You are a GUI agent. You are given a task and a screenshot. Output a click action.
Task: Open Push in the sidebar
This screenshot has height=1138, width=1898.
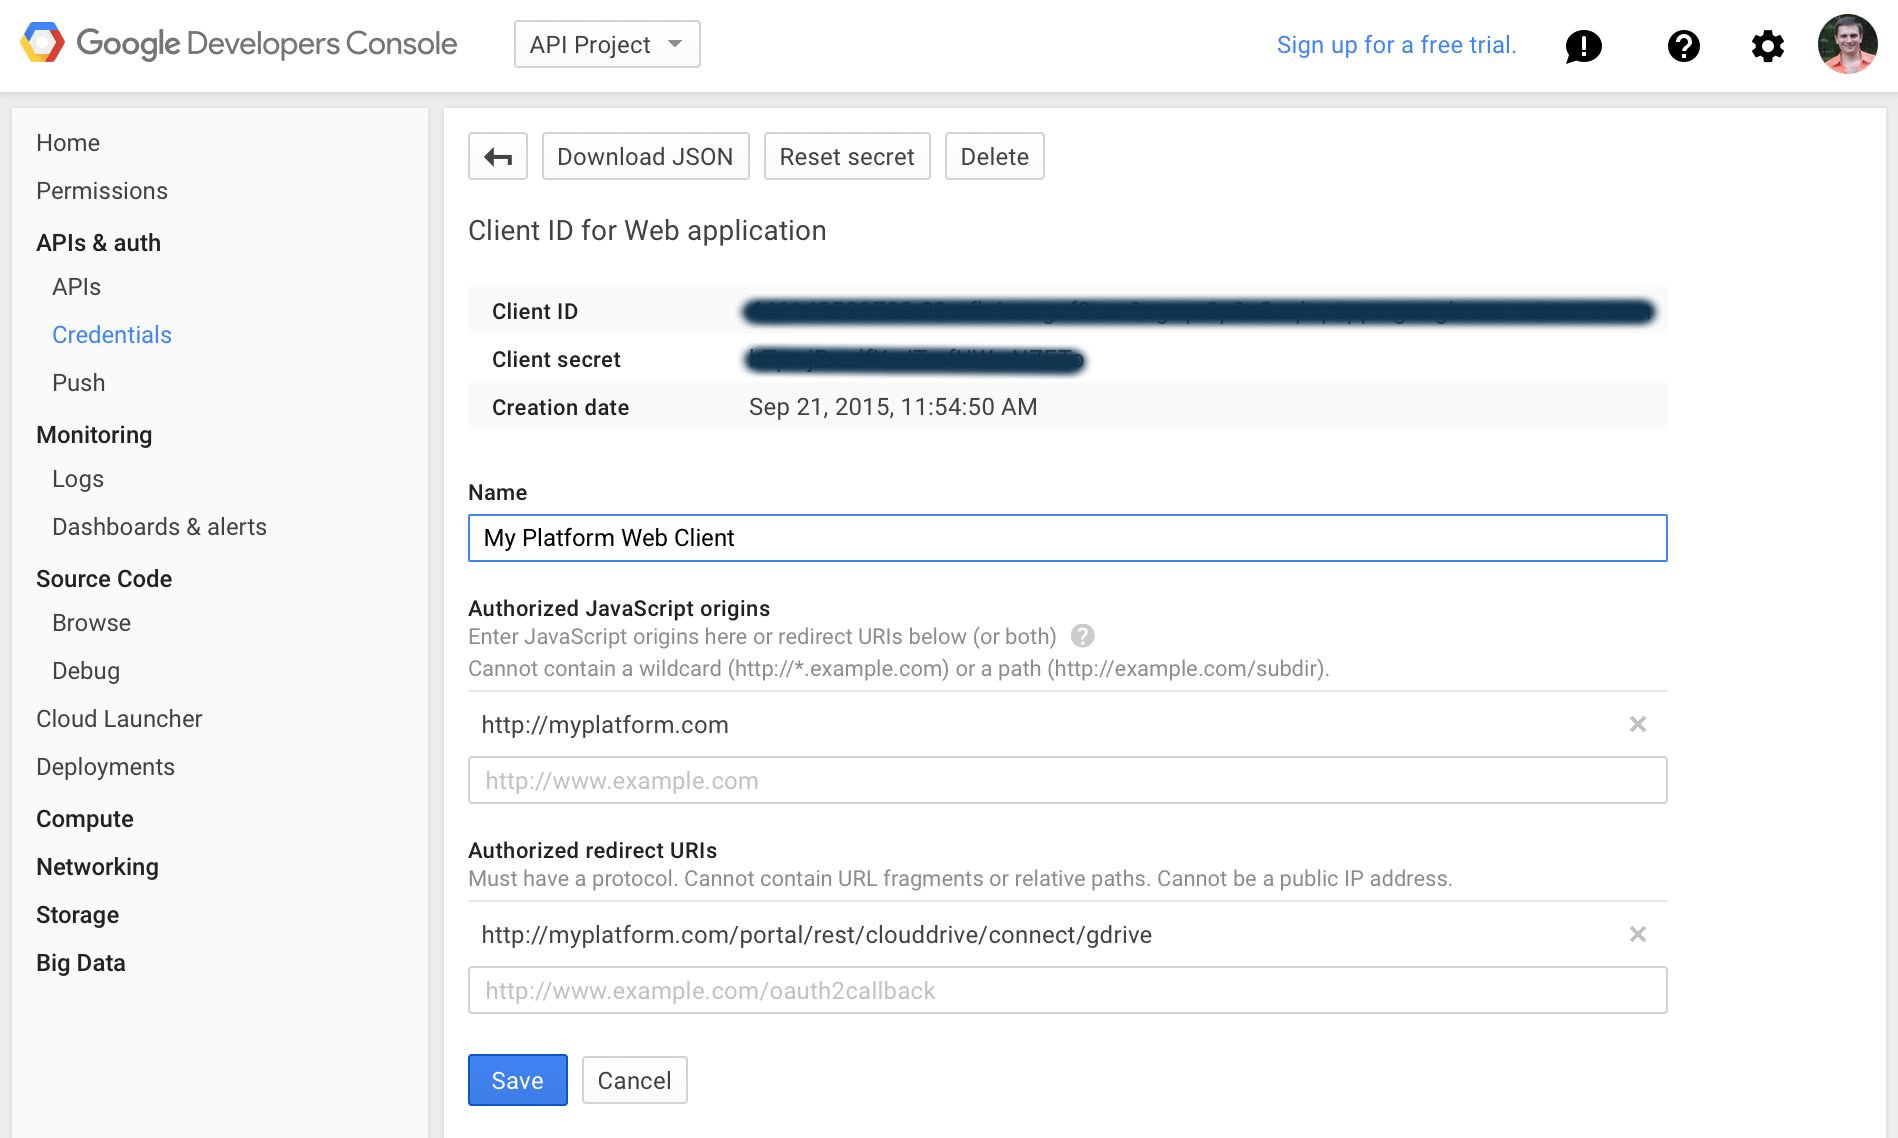tap(78, 383)
